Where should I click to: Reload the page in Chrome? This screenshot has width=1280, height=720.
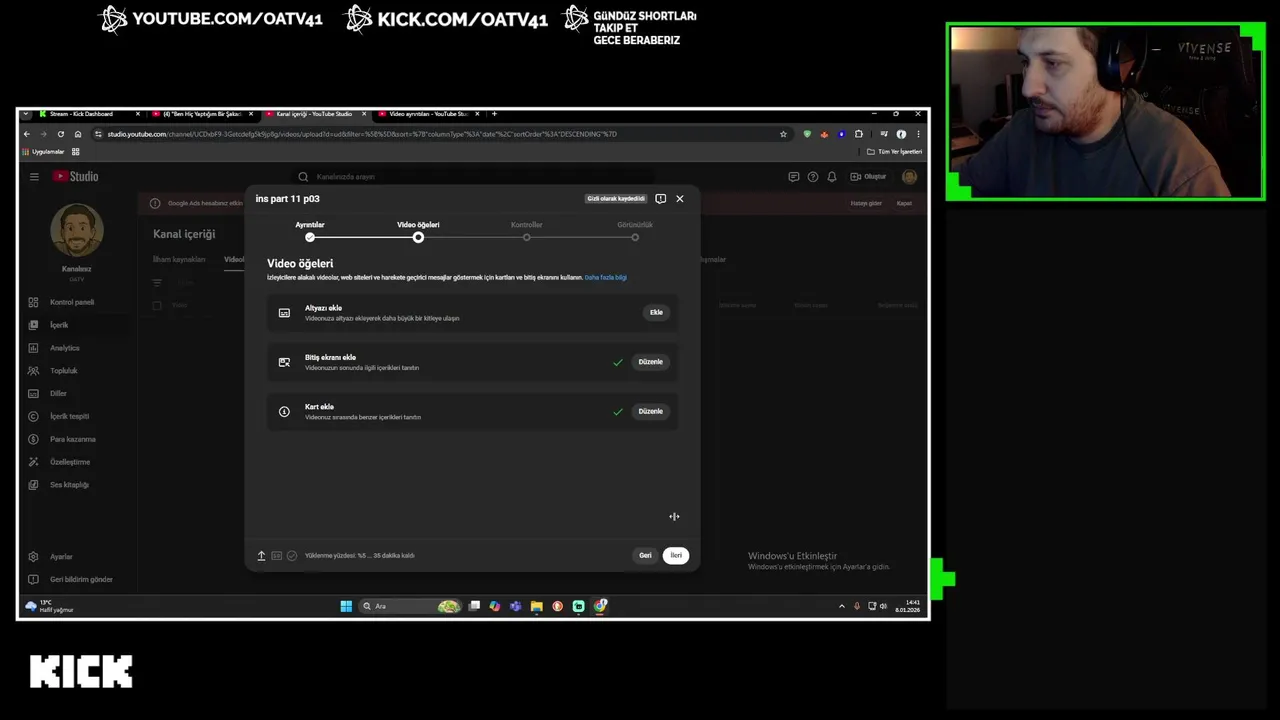(x=61, y=134)
